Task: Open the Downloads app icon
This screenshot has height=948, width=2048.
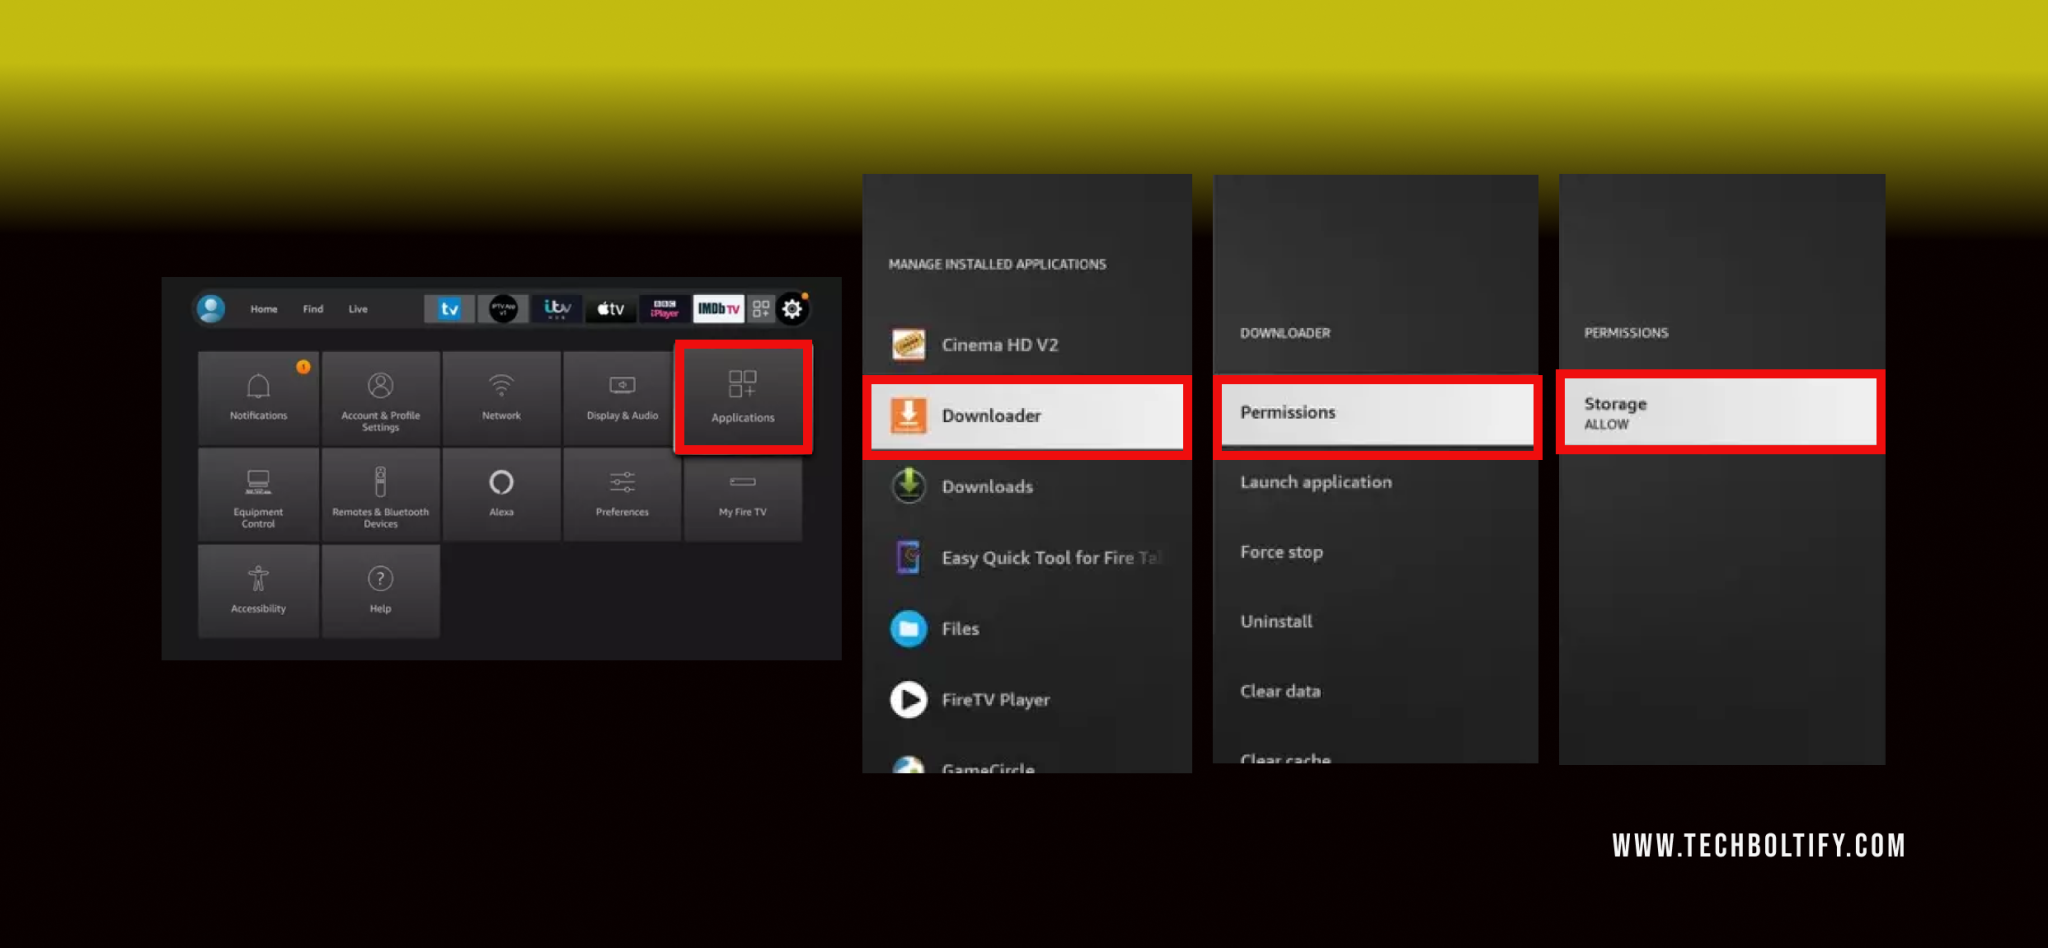Action: (908, 486)
